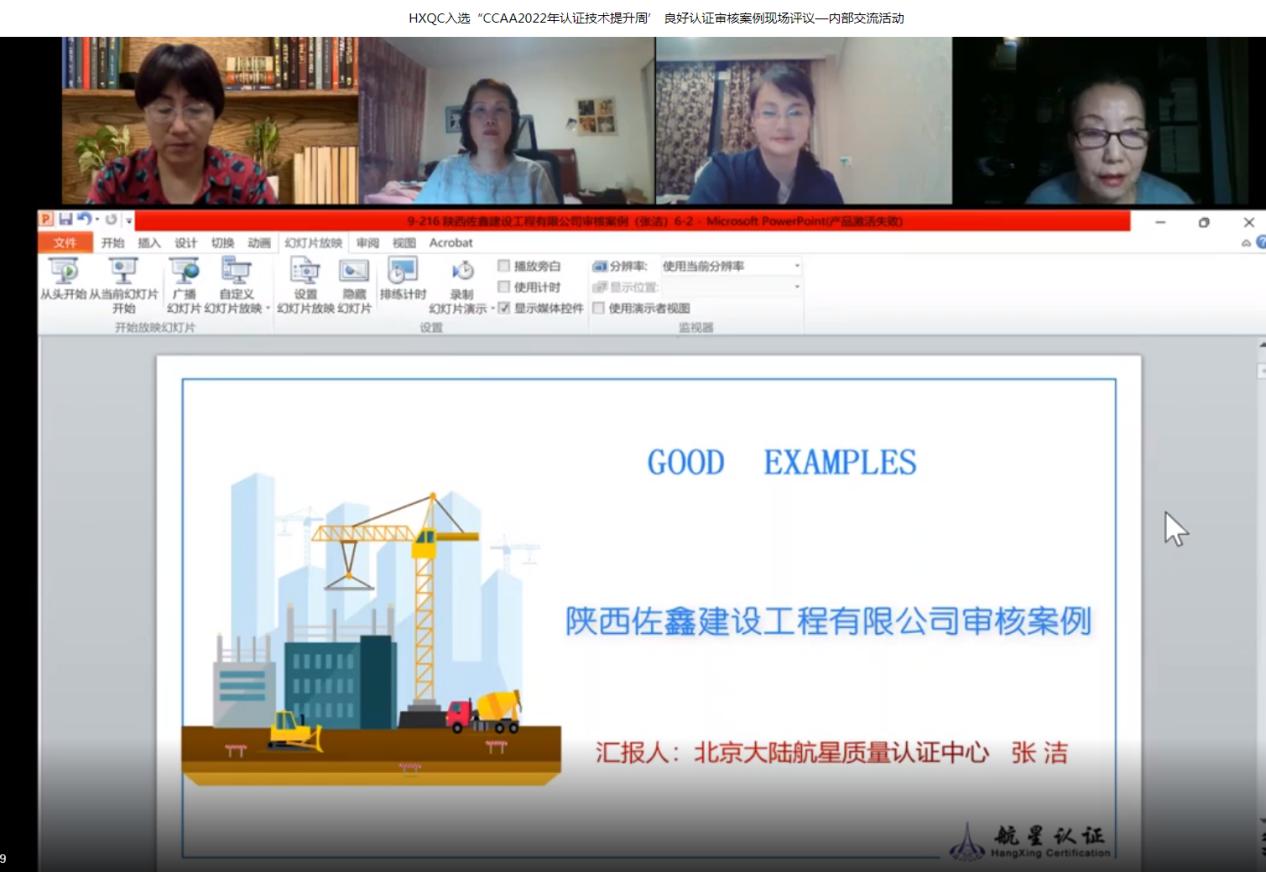Click the Save icon in quick access toolbar
Image resolution: width=1266 pixels, height=872 pixels.
tap(65, 220)
